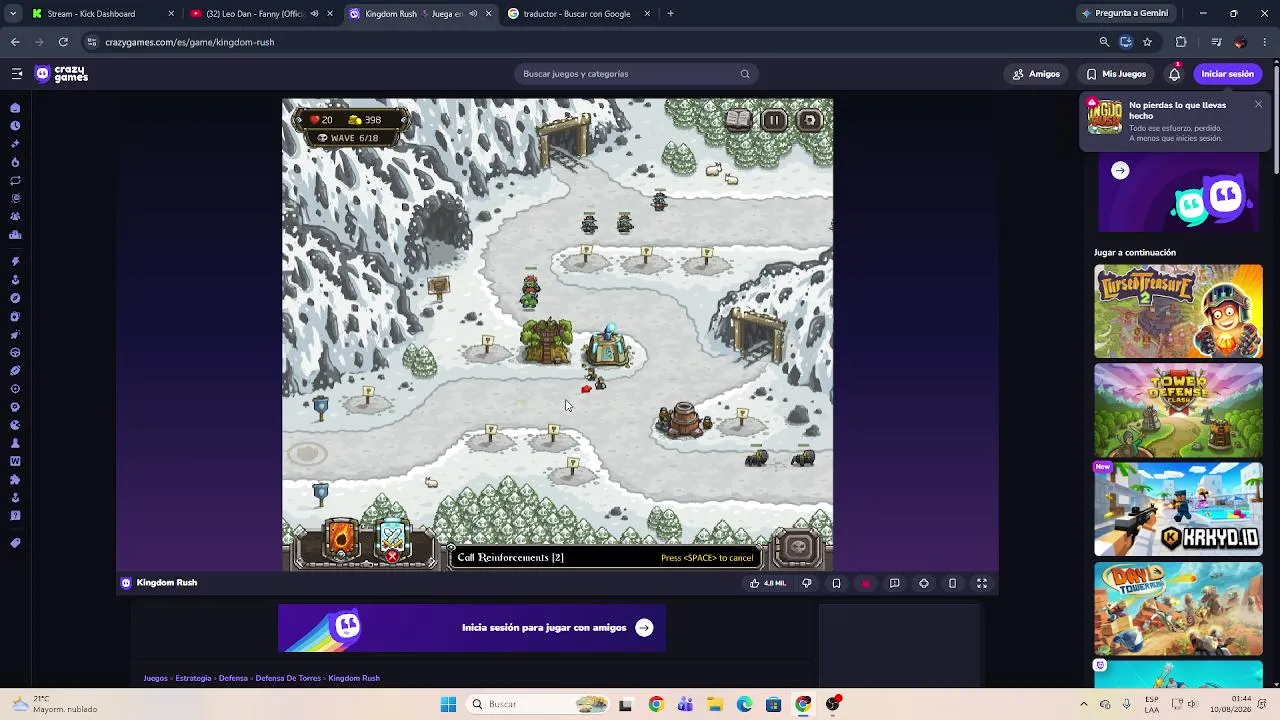Screen dimensions: 1280x720
Task: Open the Defensa breadcrumb link
Action: (x=233, y=678)
